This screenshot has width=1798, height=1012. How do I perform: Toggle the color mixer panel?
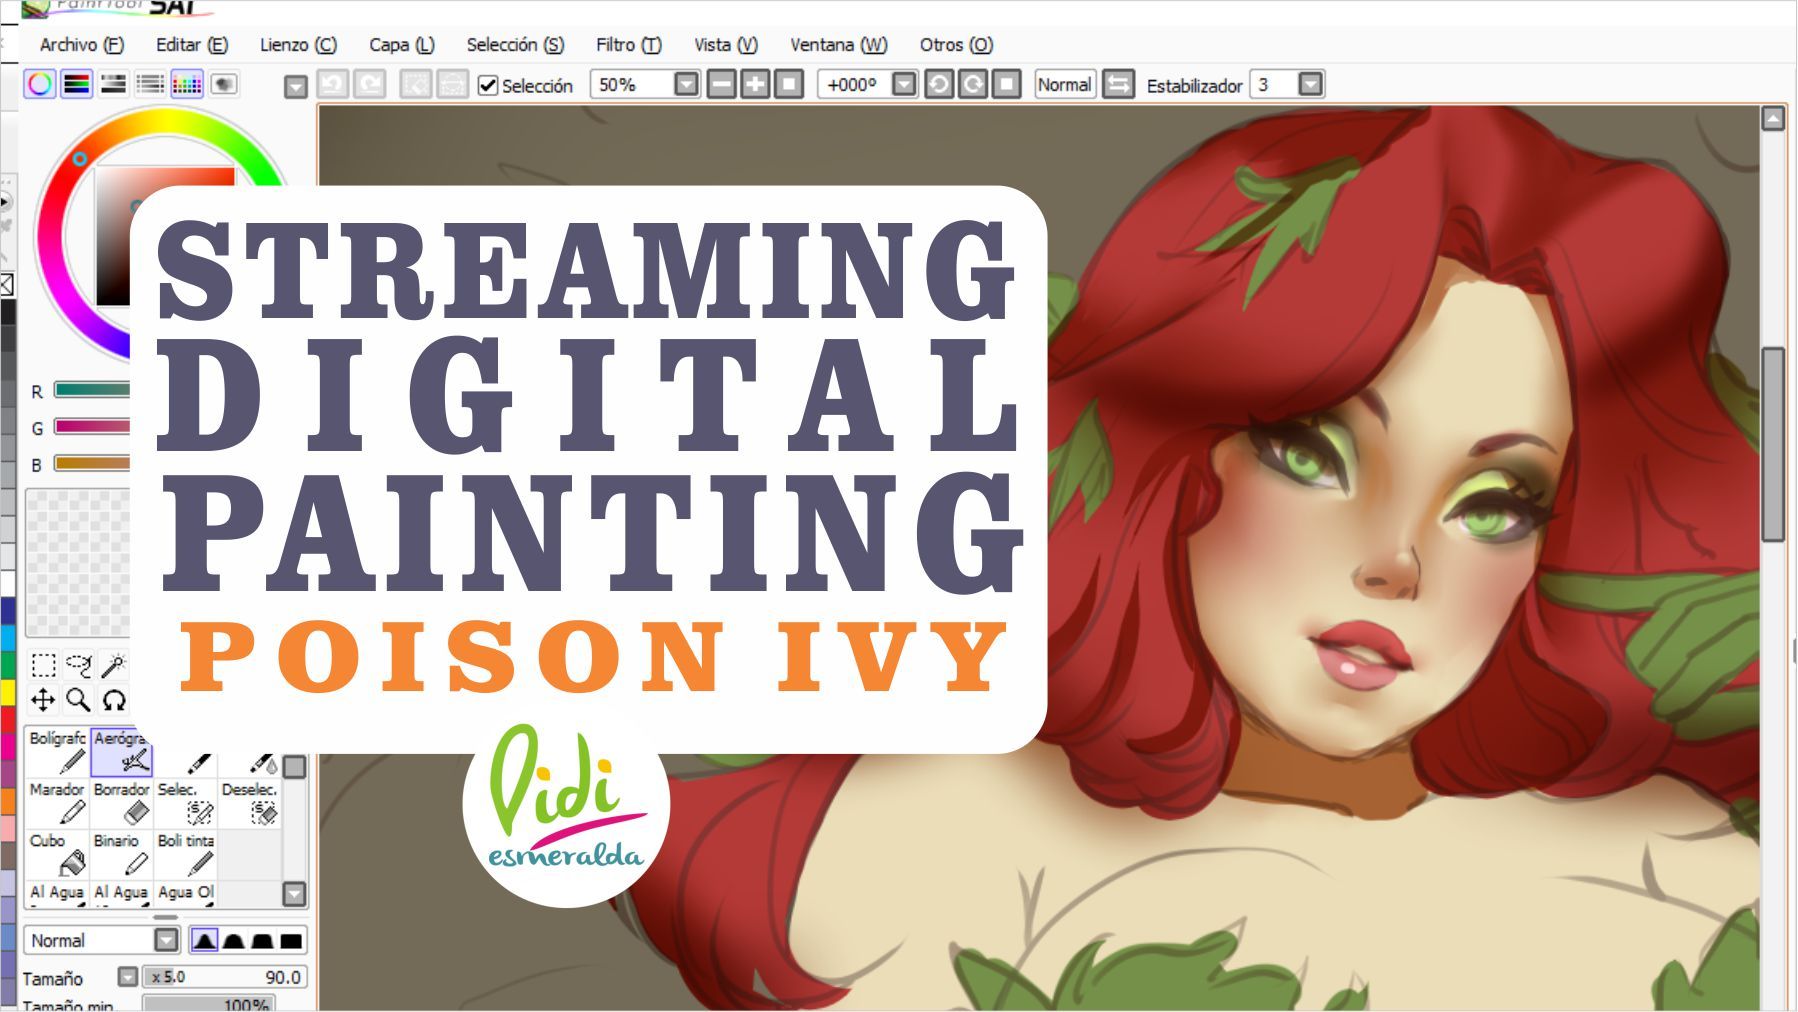pos(150,84)
